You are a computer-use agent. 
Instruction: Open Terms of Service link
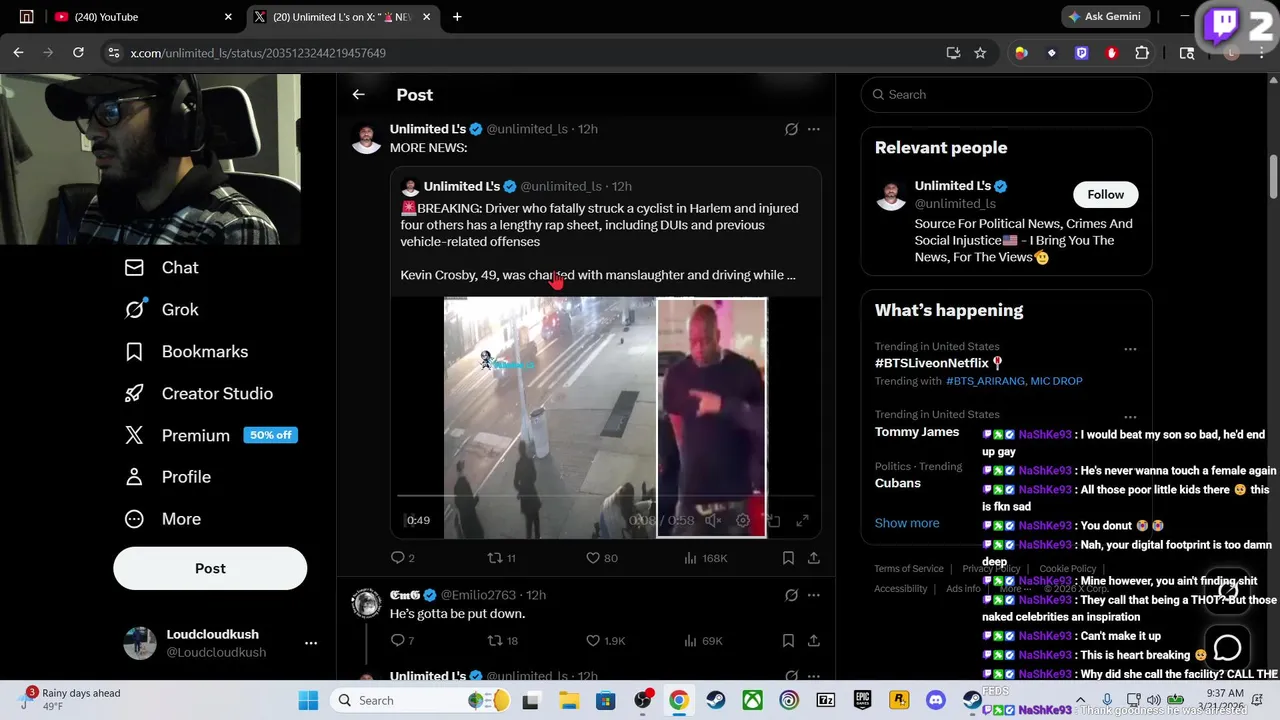coord(909,568)
